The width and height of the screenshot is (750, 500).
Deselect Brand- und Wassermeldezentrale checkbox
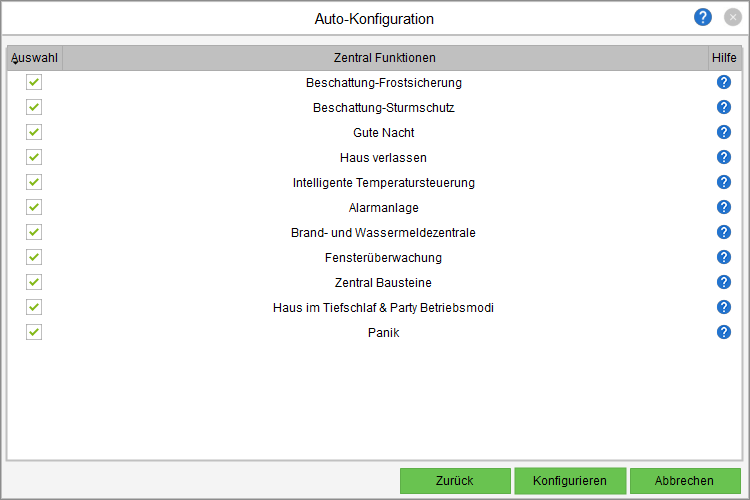point(34,232)
